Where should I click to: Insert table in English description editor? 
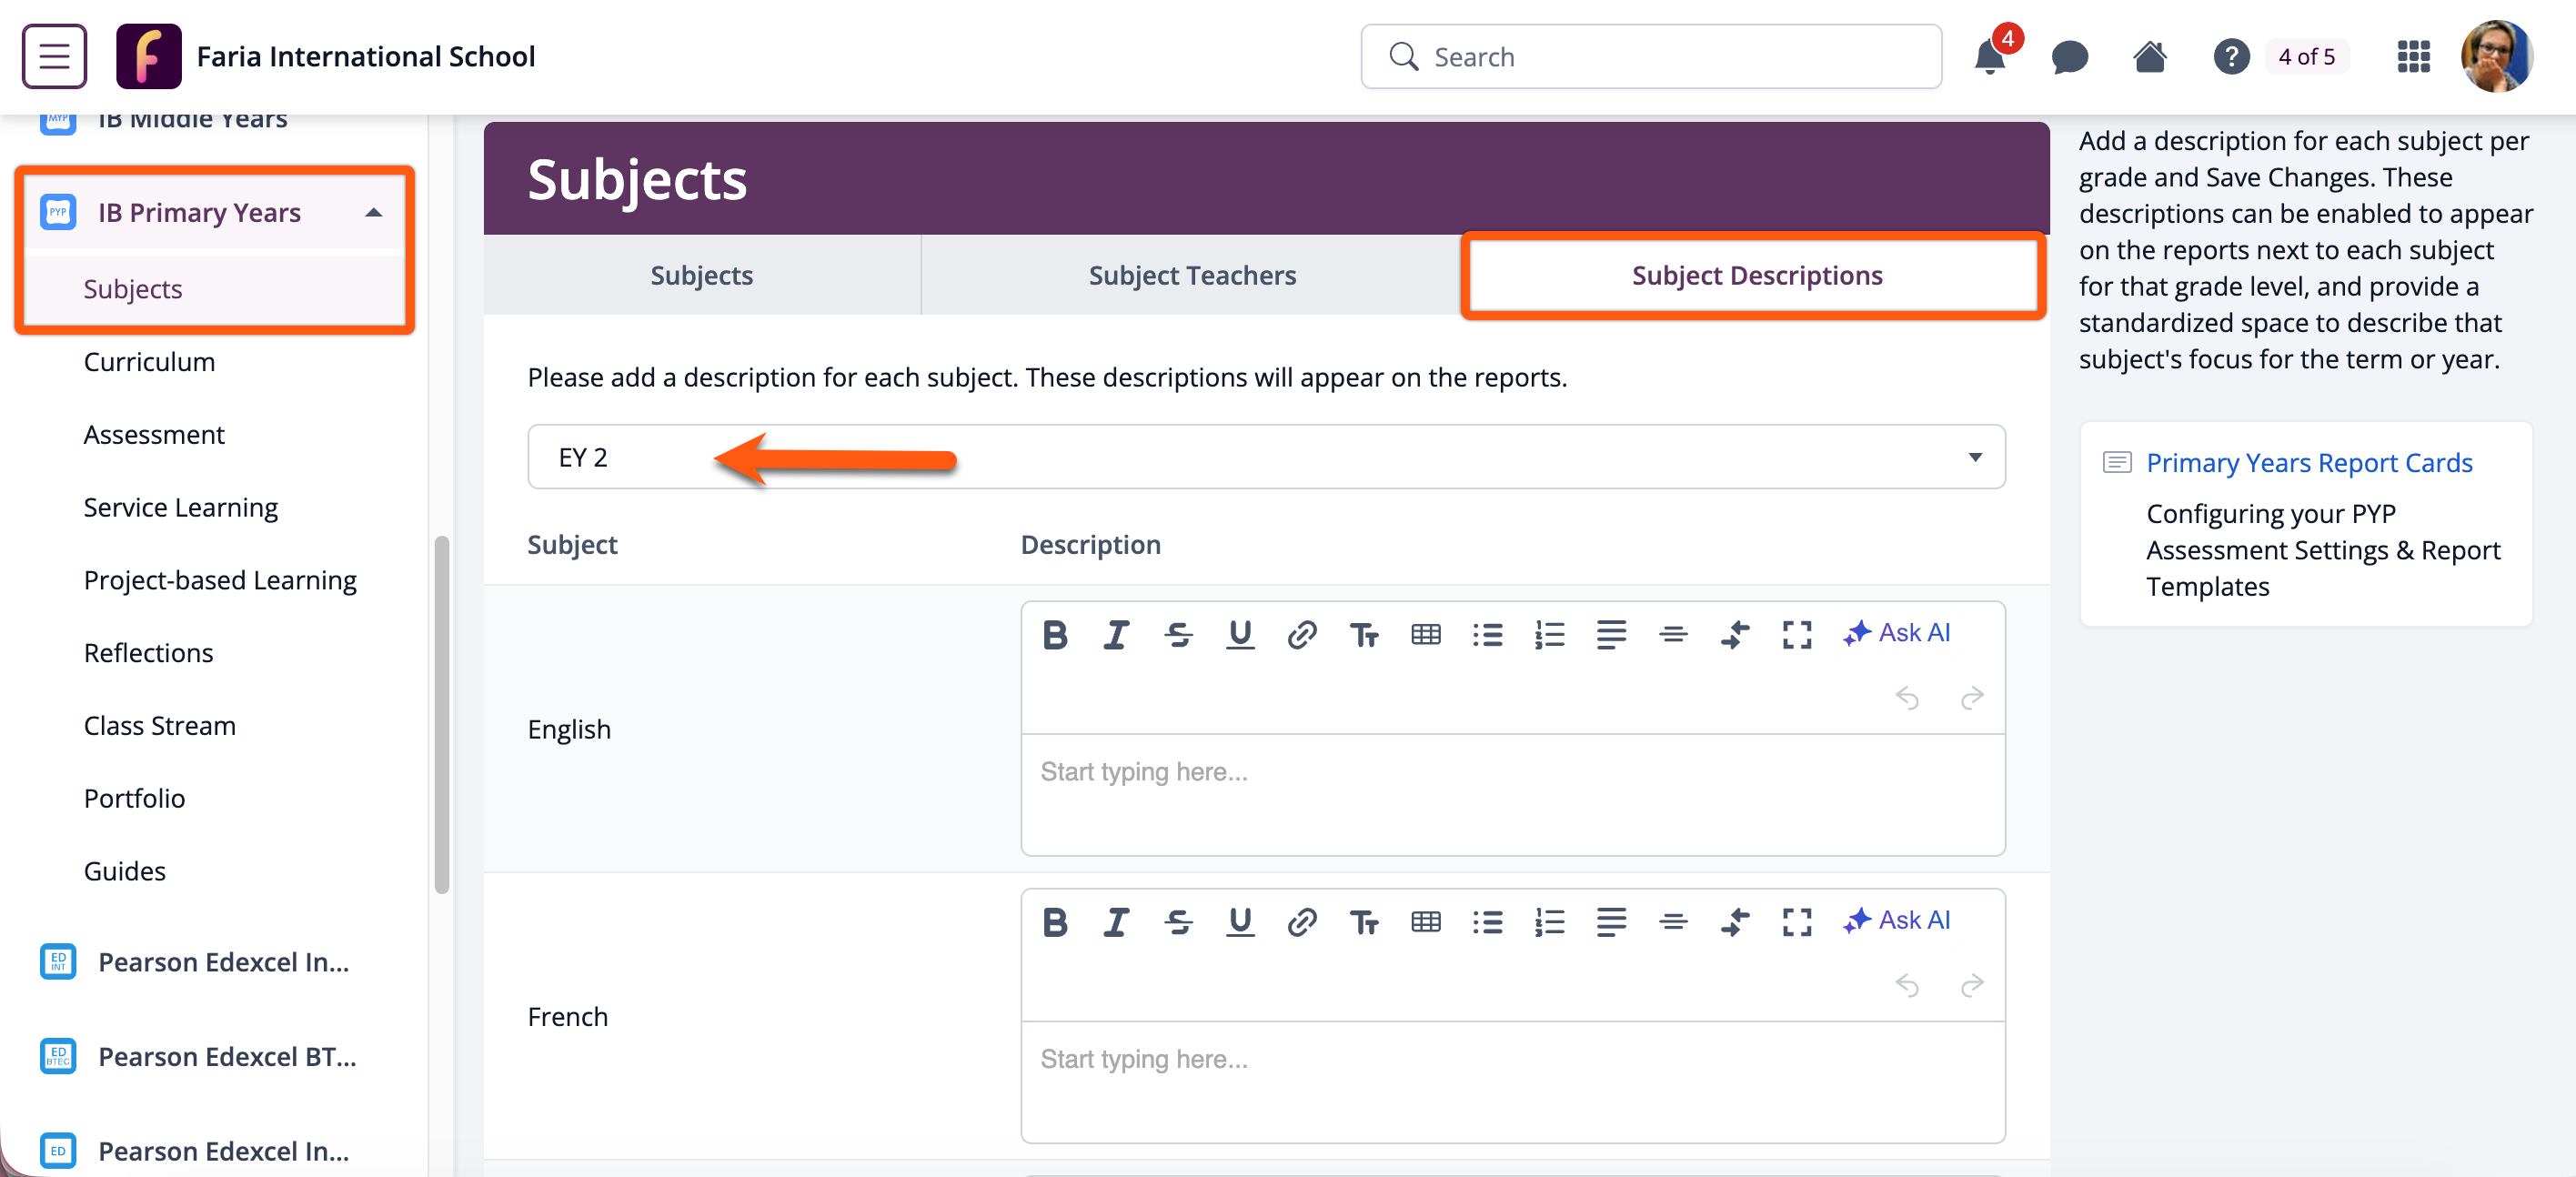pyautogui.click(x=1425, y=634)
